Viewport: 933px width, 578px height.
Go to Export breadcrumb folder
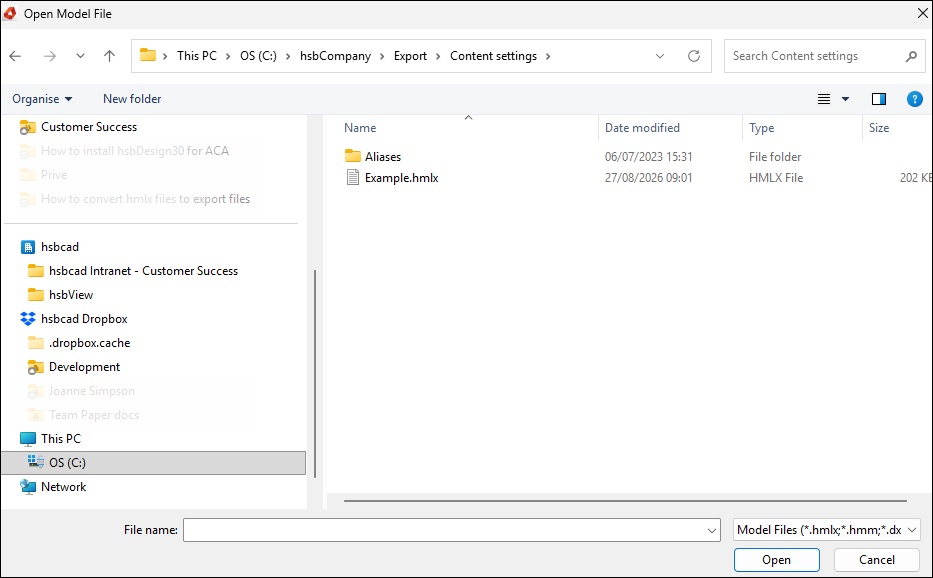tap(411, 56)
